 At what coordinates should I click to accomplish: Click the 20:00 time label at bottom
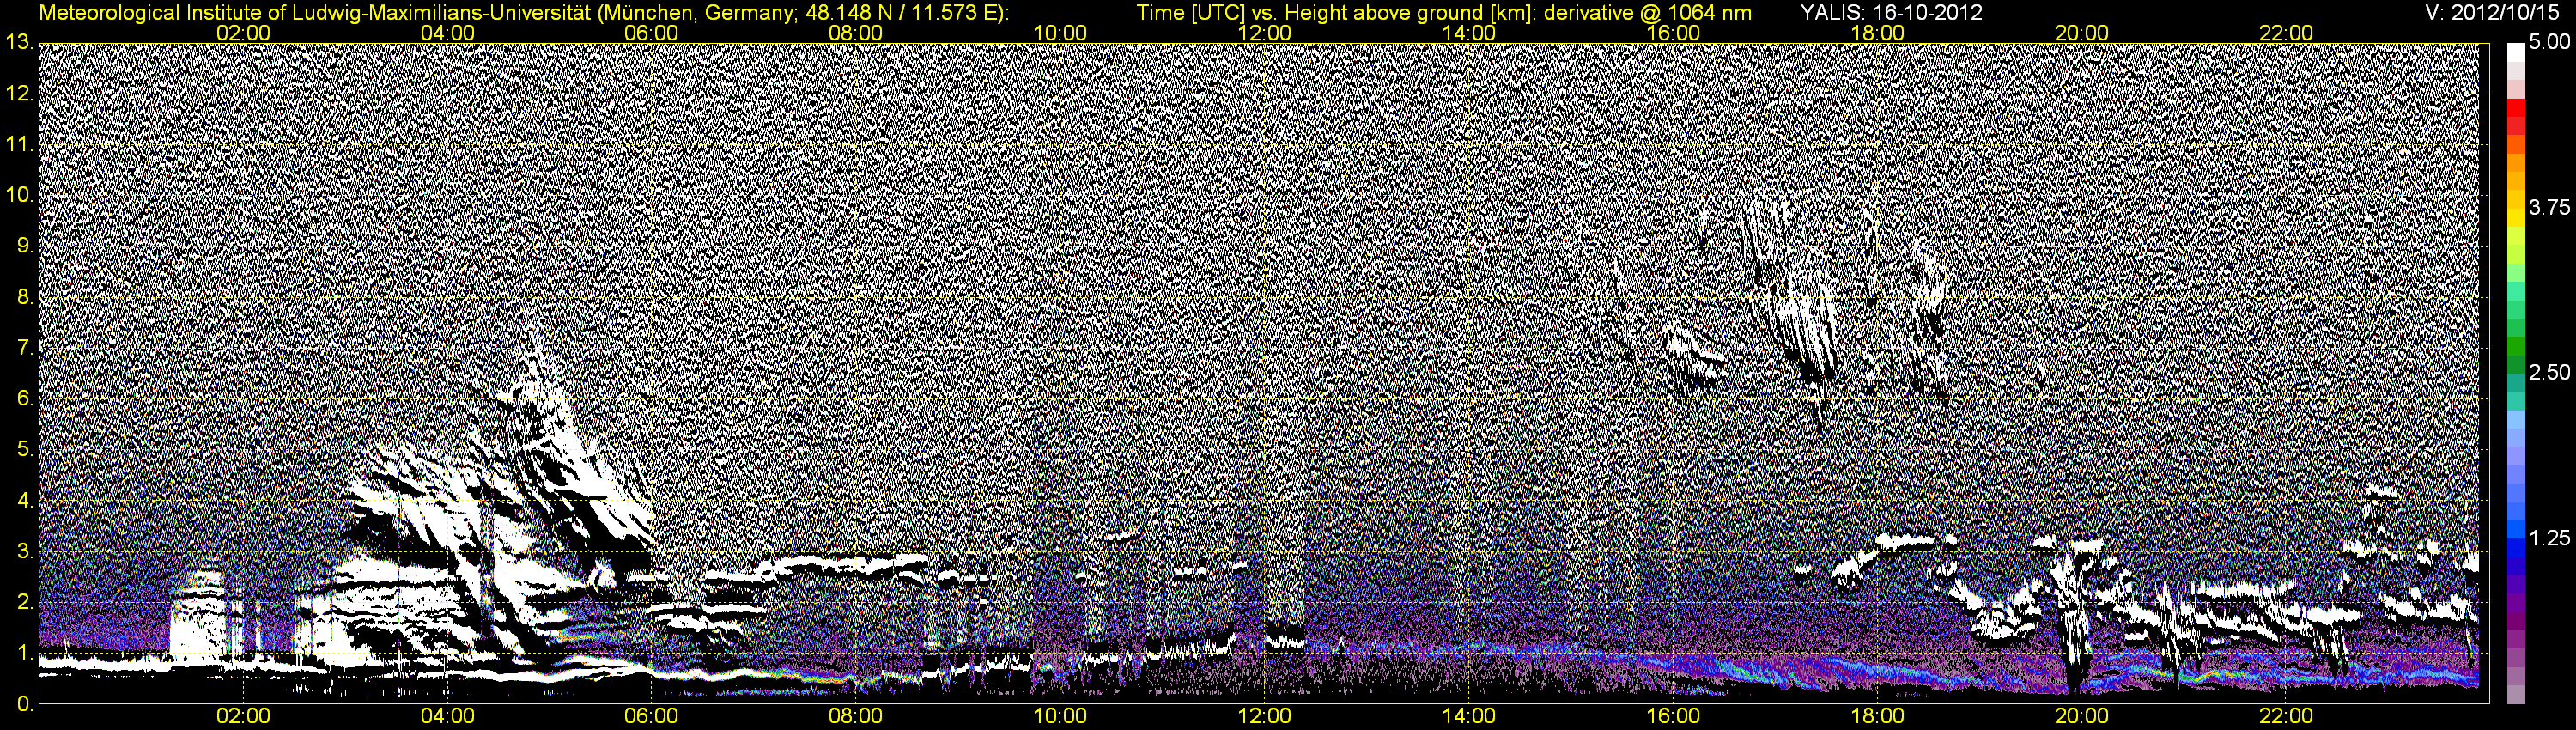(2082, 716)
